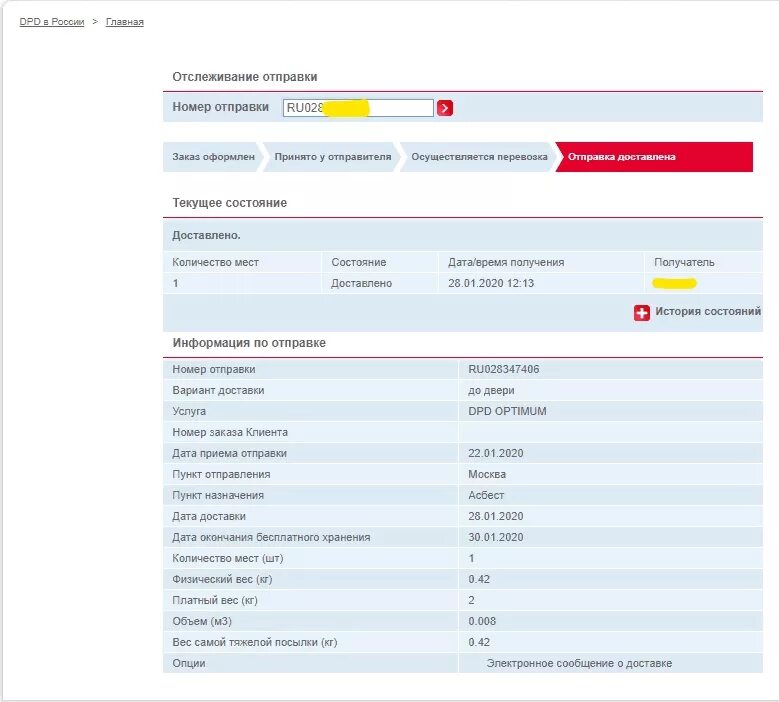Screen dimensions: 780x702
Task: Click the 'Текущее состояние' heading
Action: (229, 203)
